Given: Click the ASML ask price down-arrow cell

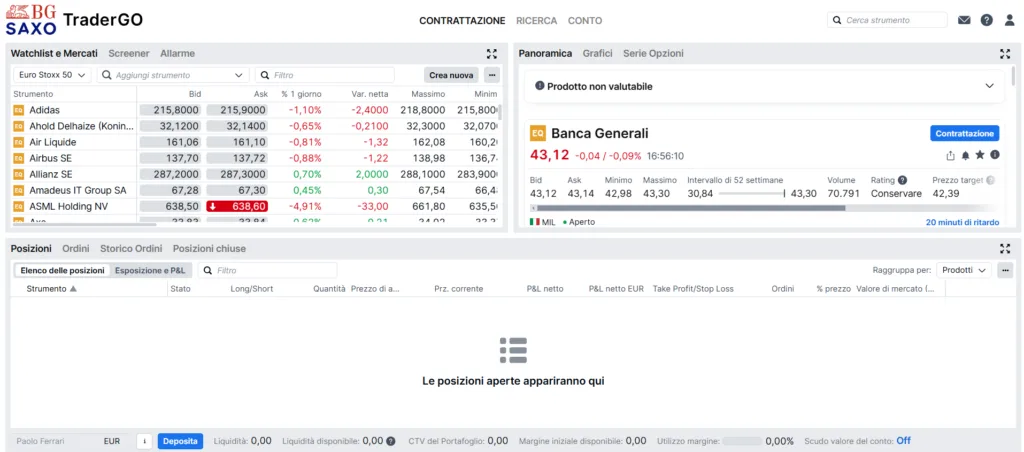Looking at the screenshot, I should [x=237, y=206].
